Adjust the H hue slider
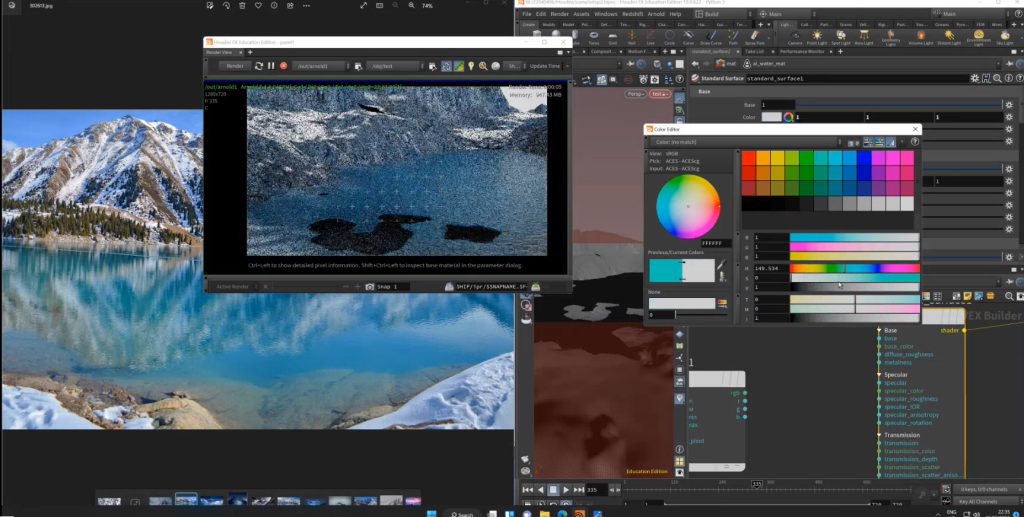The width and height of the screenshot is (1024, 517). point(855,268)
